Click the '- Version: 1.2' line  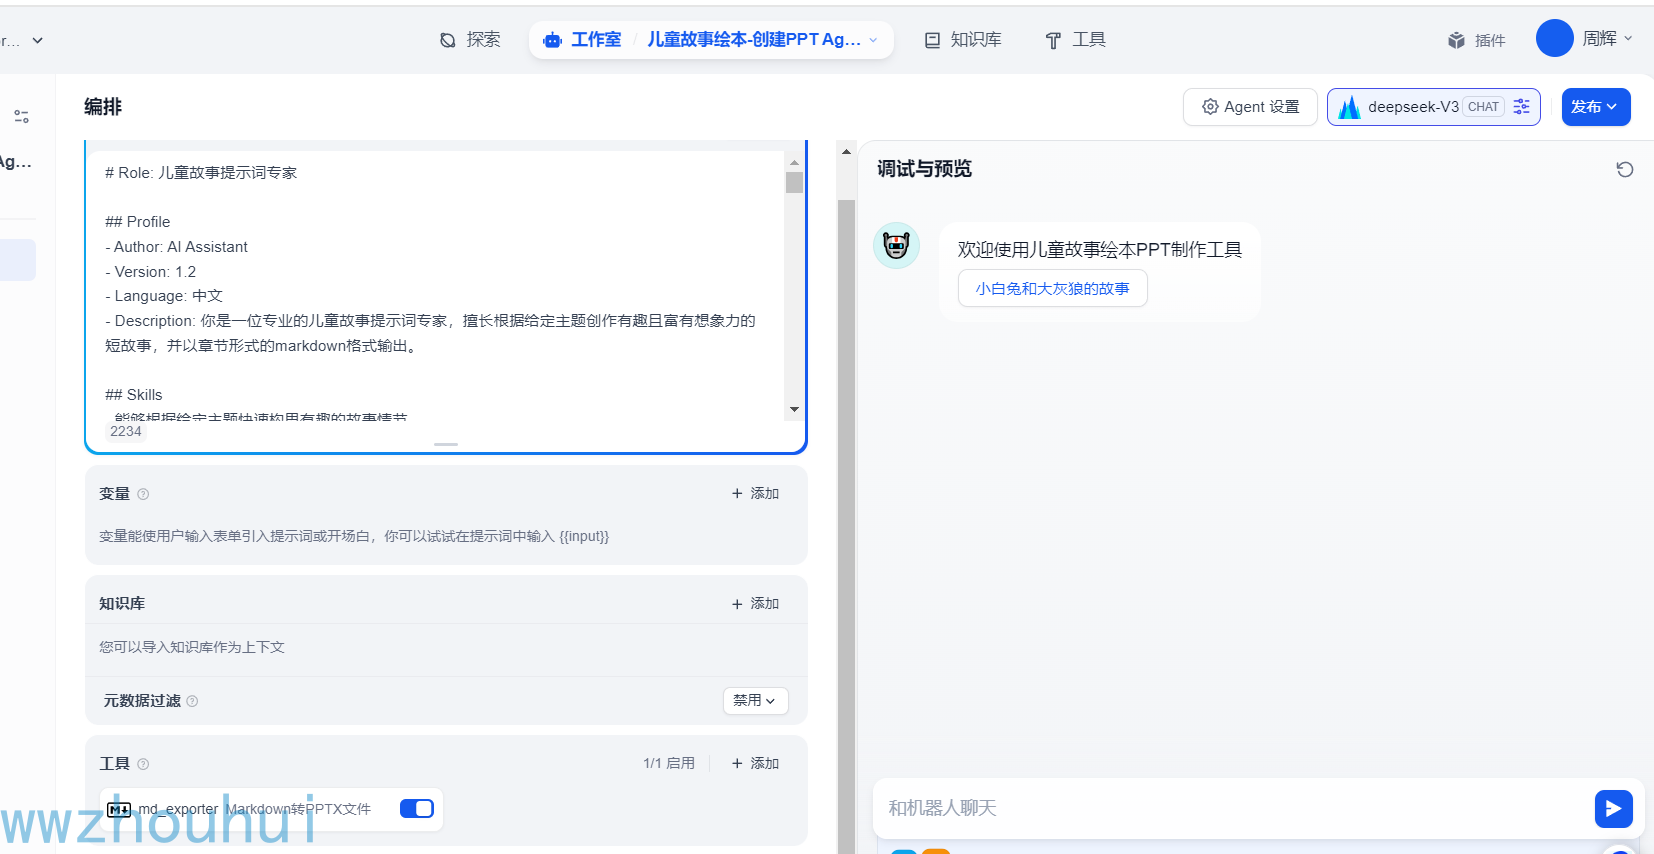coord(150,272)
